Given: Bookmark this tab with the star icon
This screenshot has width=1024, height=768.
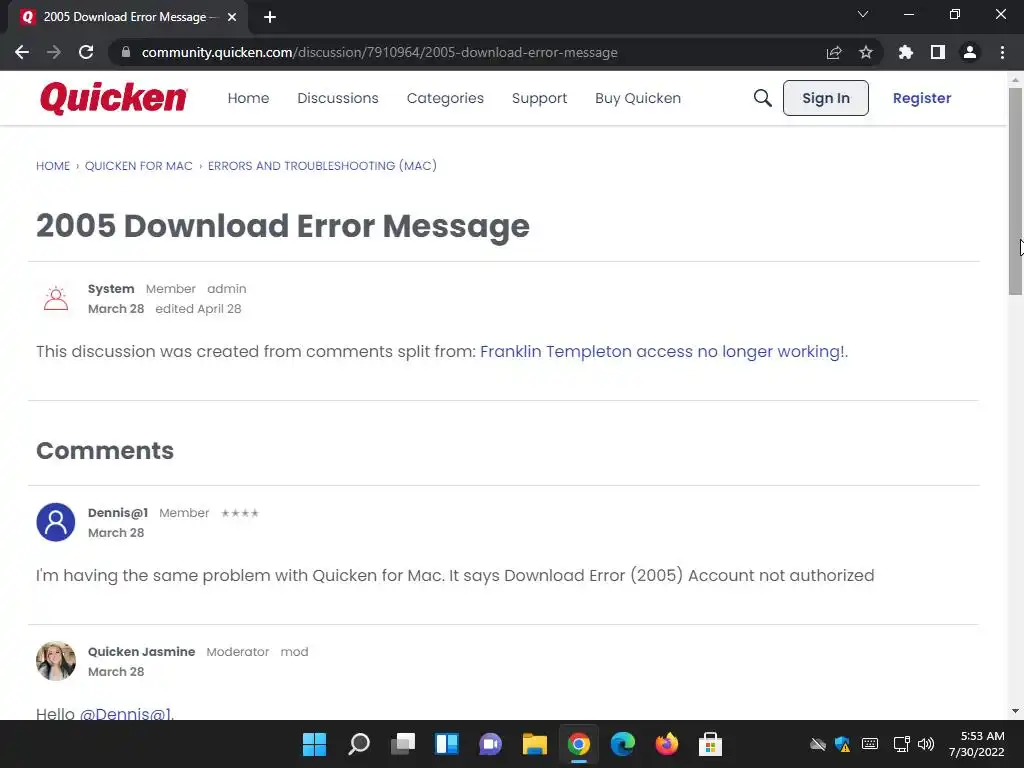Looking at the screenshot, I should pos(866,52).
